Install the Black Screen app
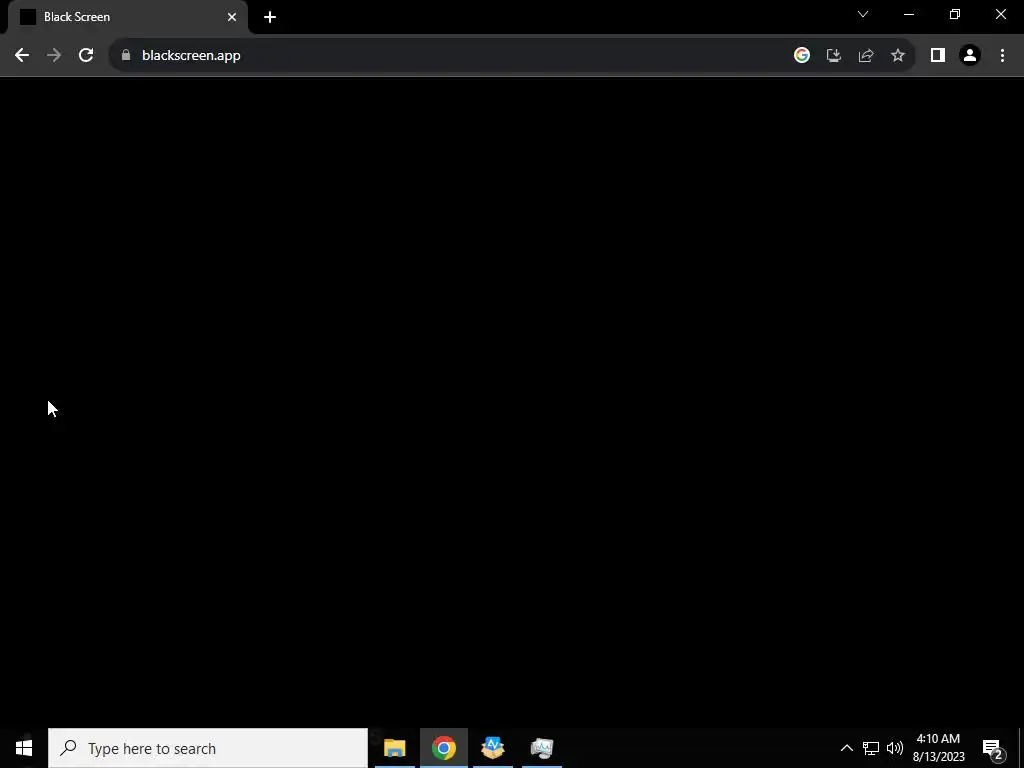Screen dimensions: 1024x768 click(x=834, y=56)
